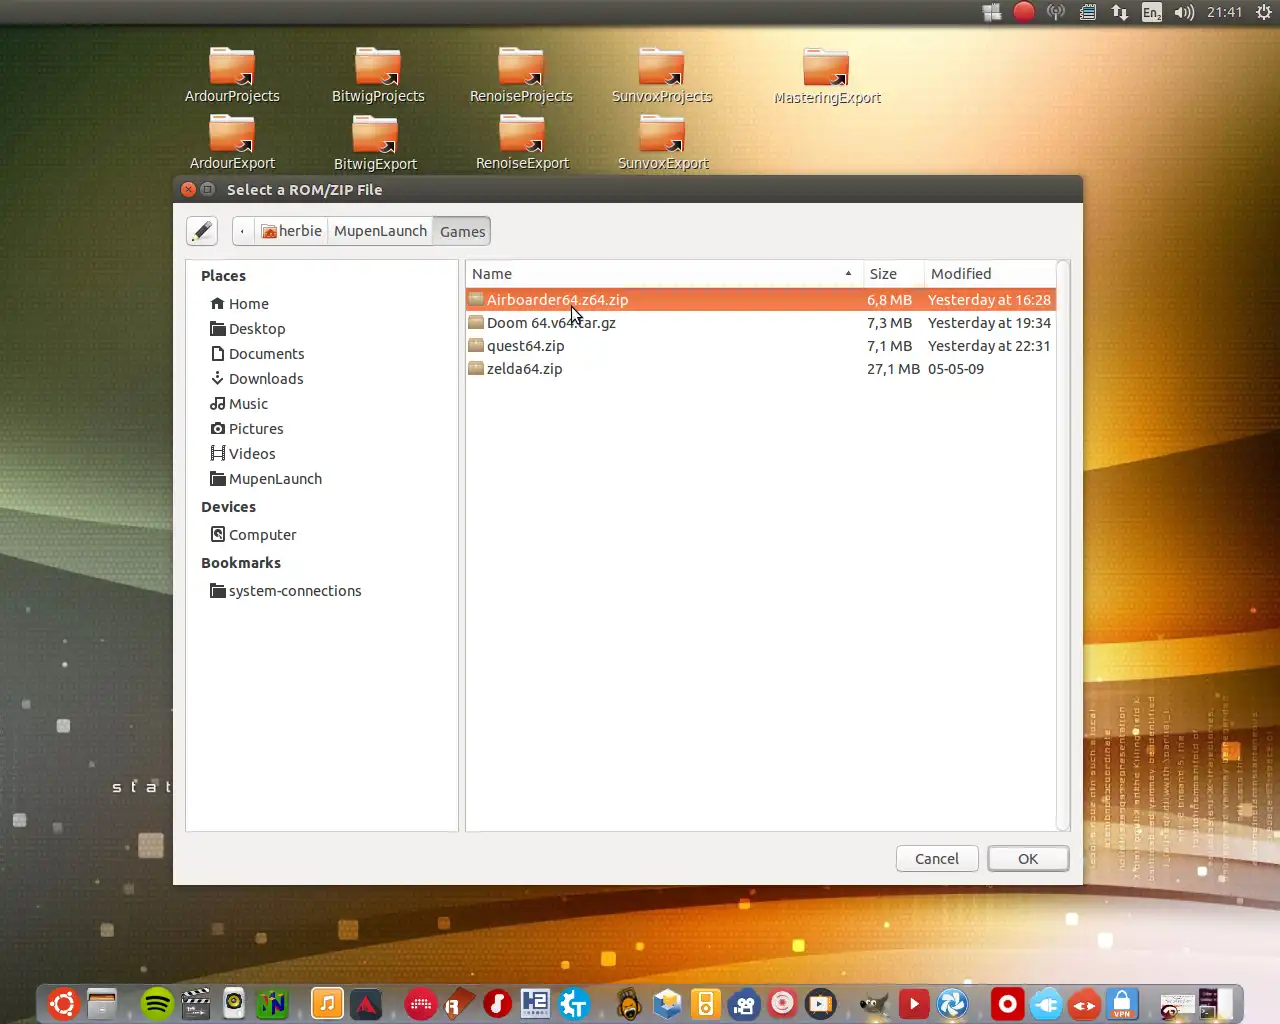The width and height of the screenshot is (1280, 1024).
Task: Sort files by the Size column
Action: tap(892, 274)
